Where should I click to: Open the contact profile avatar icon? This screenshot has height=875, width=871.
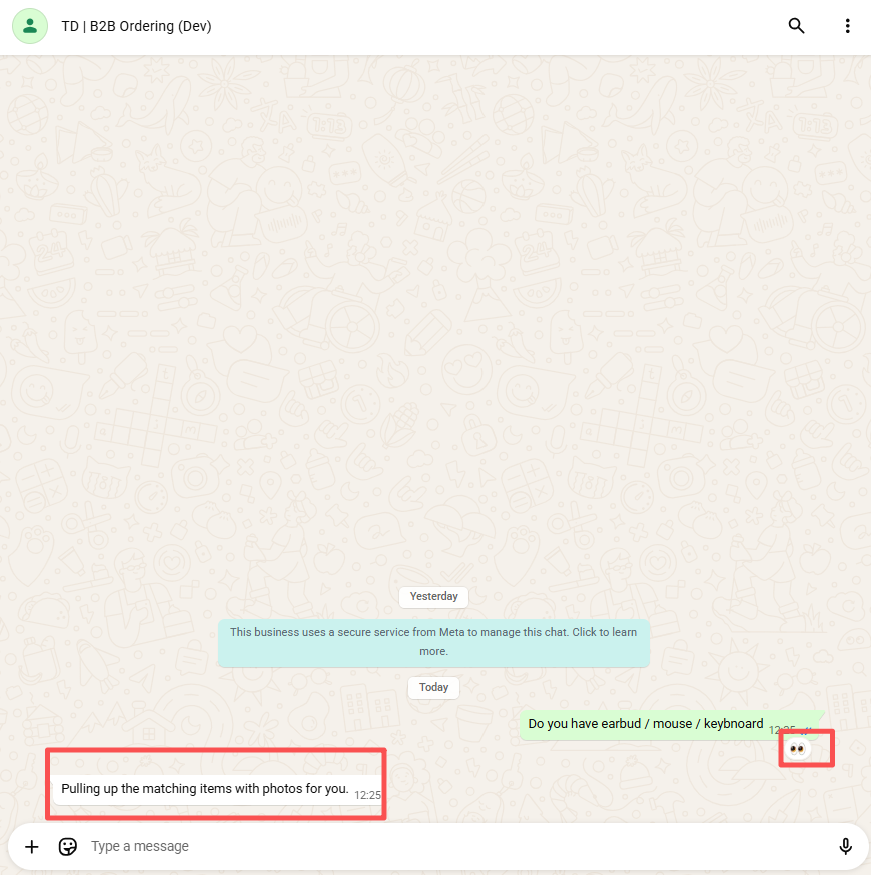pos(30,26)
